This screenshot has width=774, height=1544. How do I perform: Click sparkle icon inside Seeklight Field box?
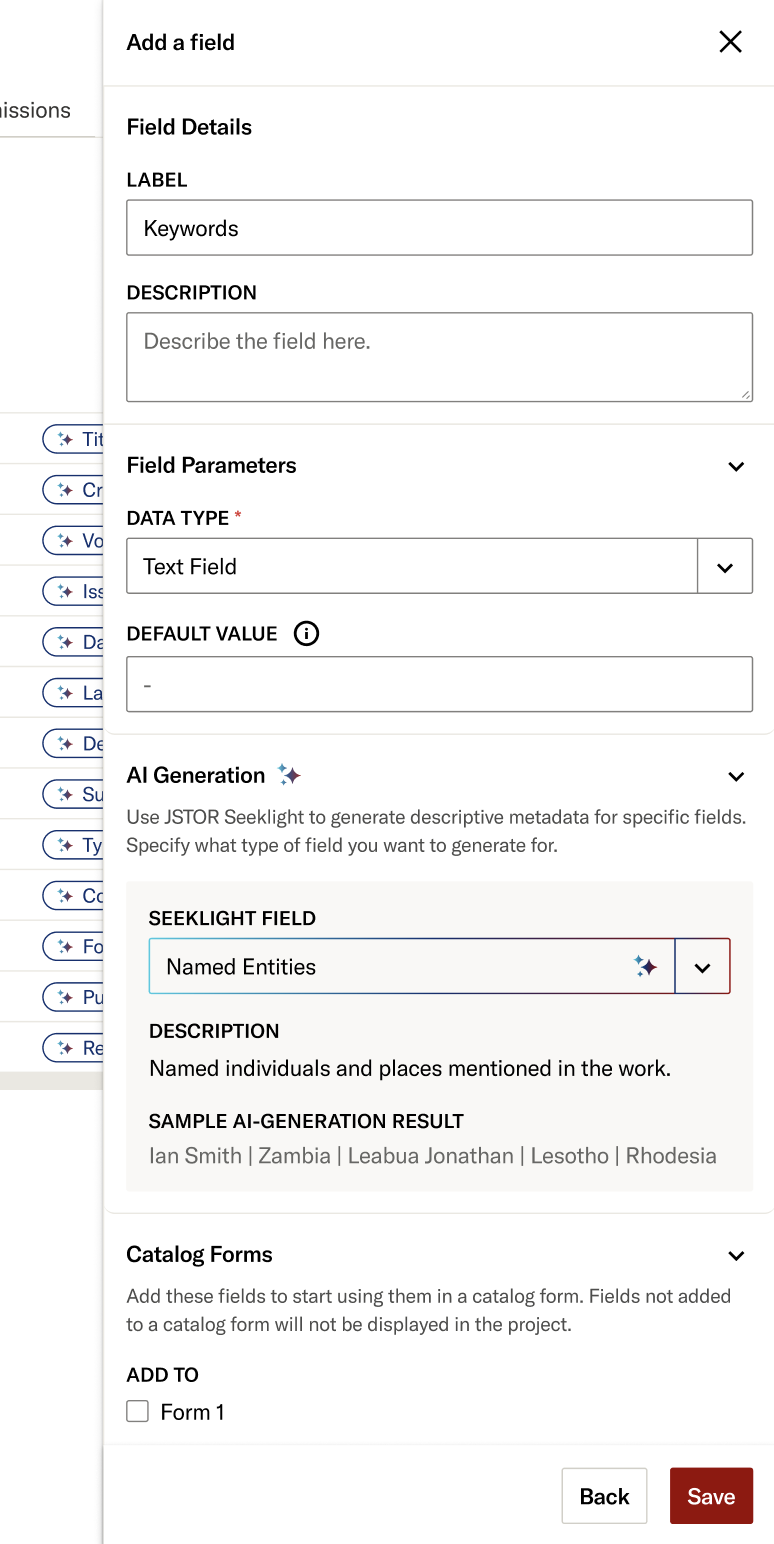click(x=646, y=966)
